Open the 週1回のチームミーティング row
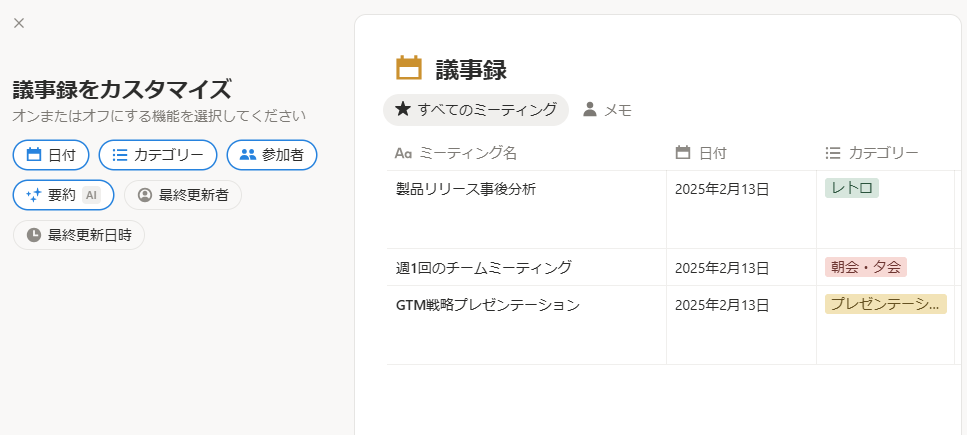967x435 pixels. coord(484,267)
